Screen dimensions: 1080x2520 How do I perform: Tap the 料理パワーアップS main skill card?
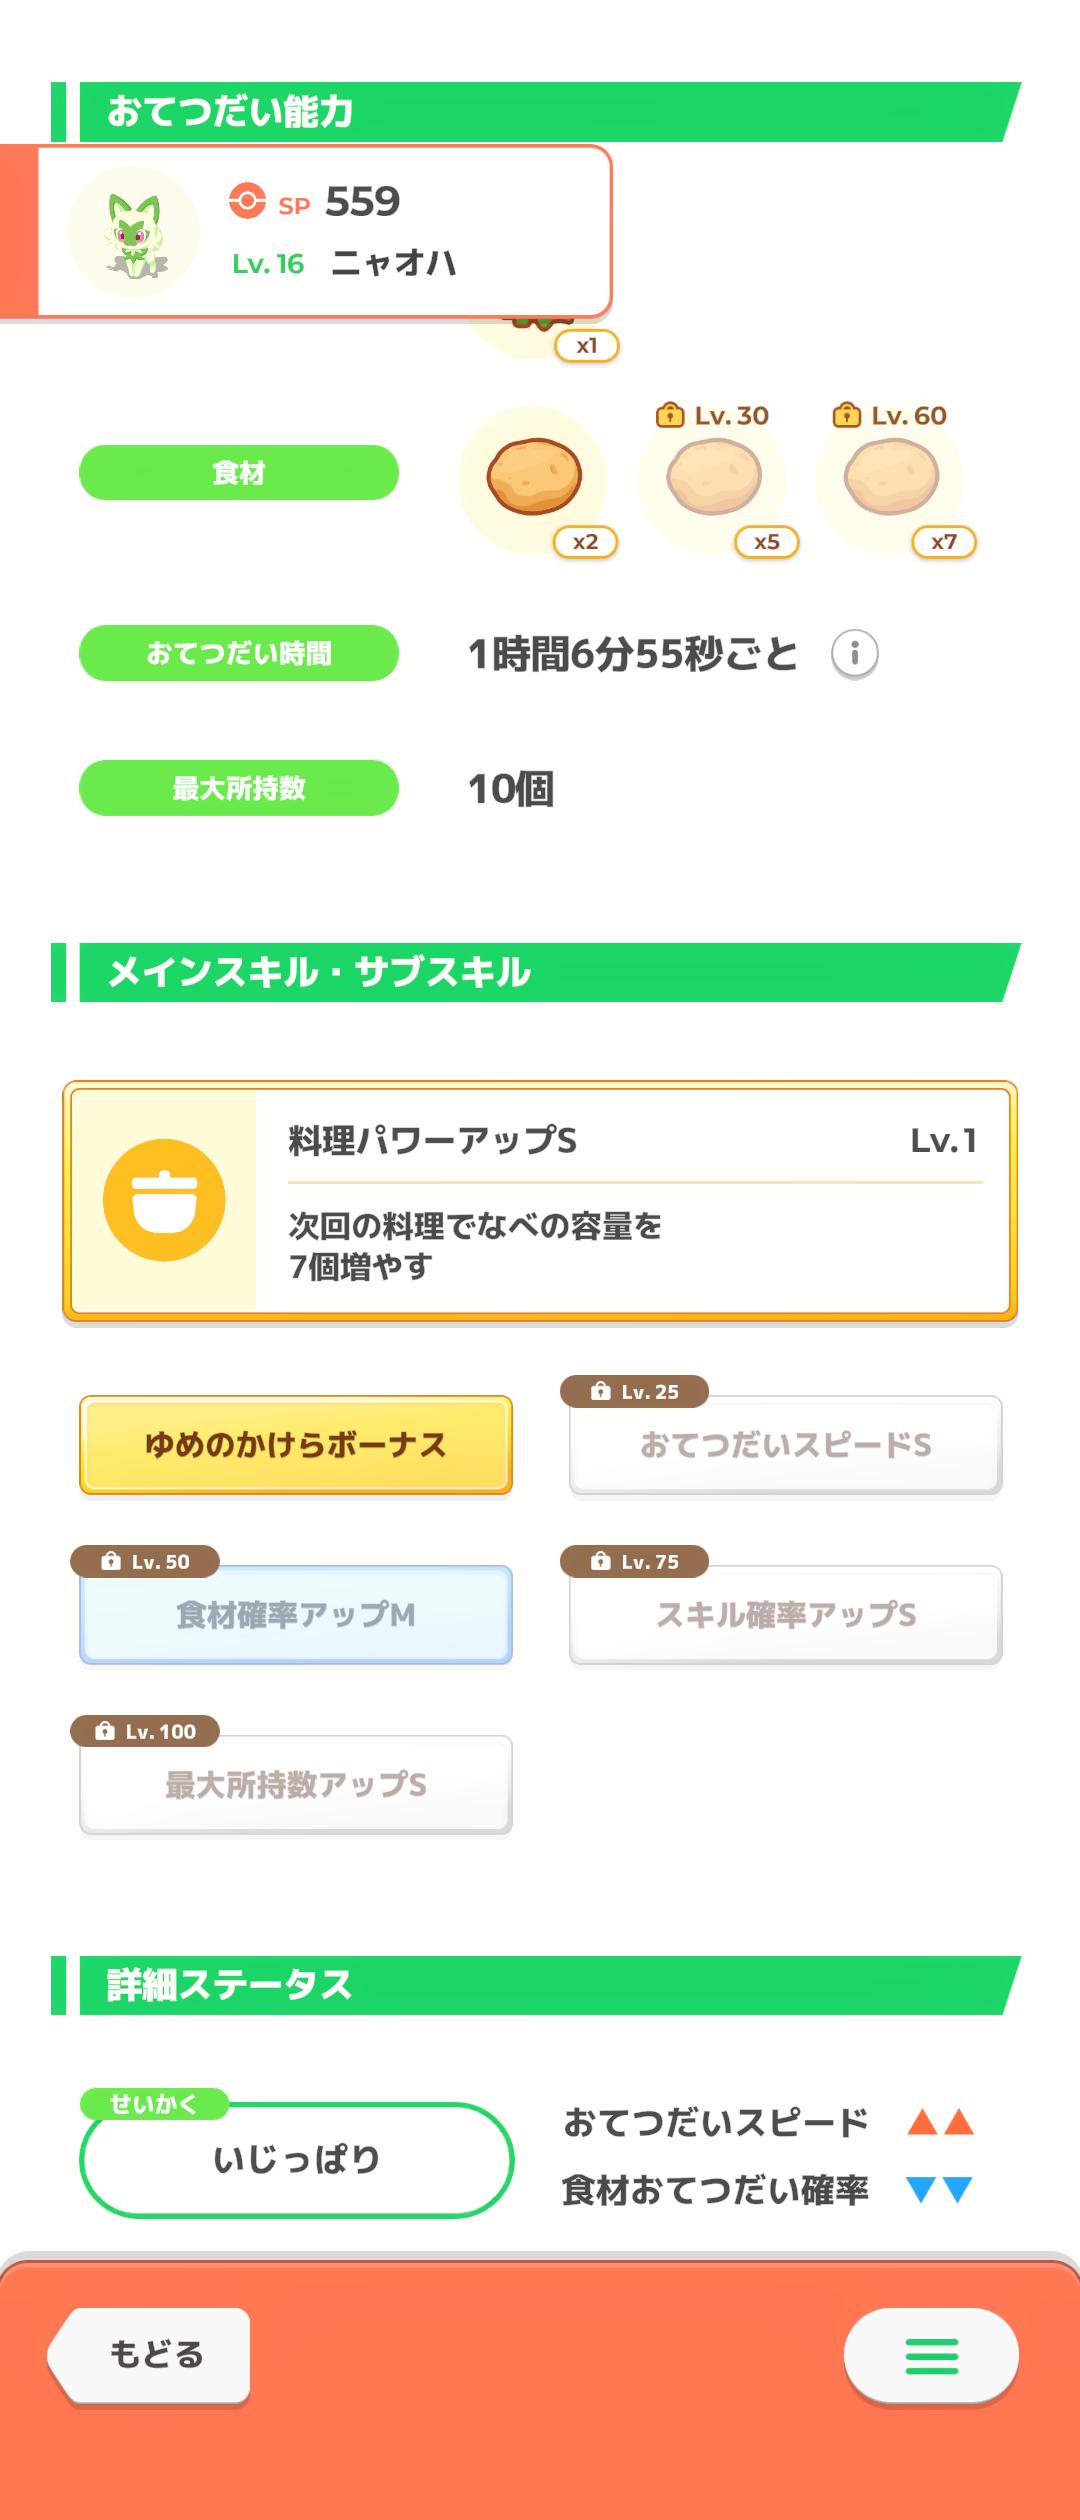(540, 1200)
